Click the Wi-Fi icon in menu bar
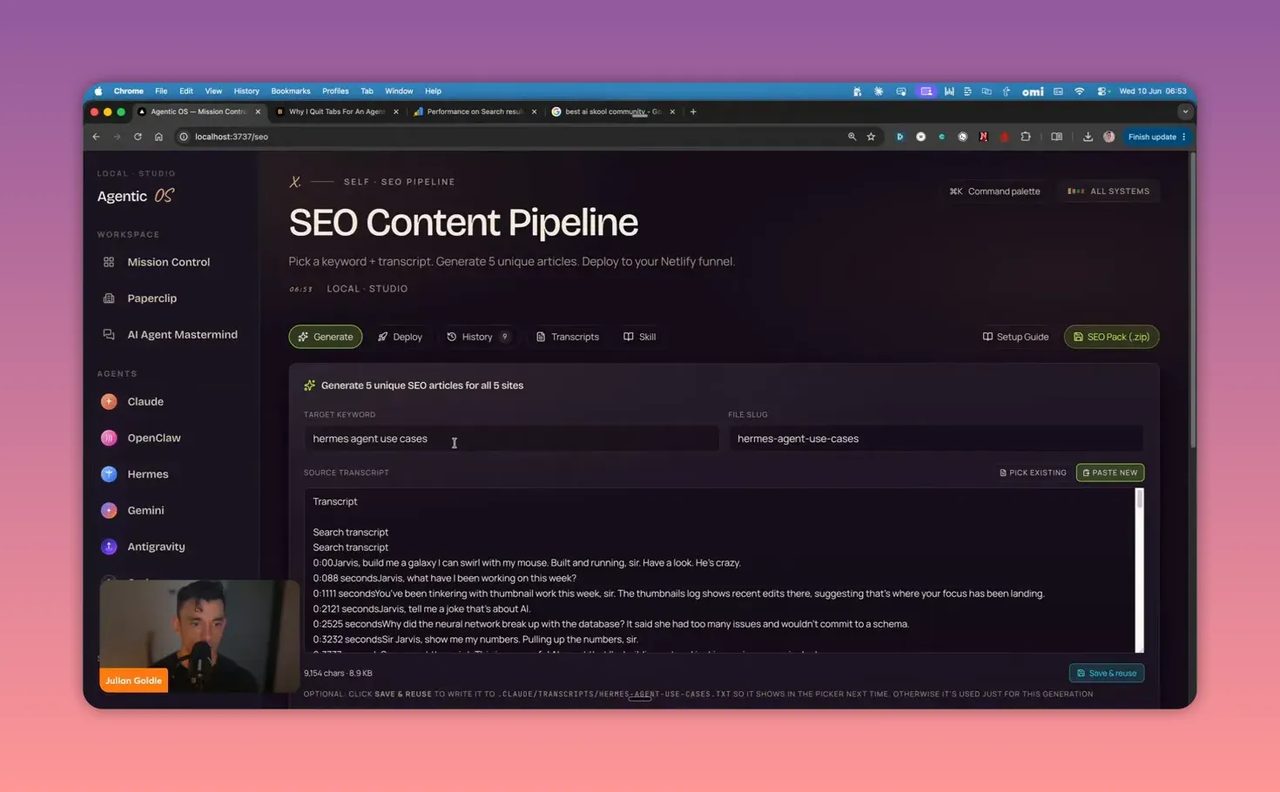1280x792 pixels. 1079,91
